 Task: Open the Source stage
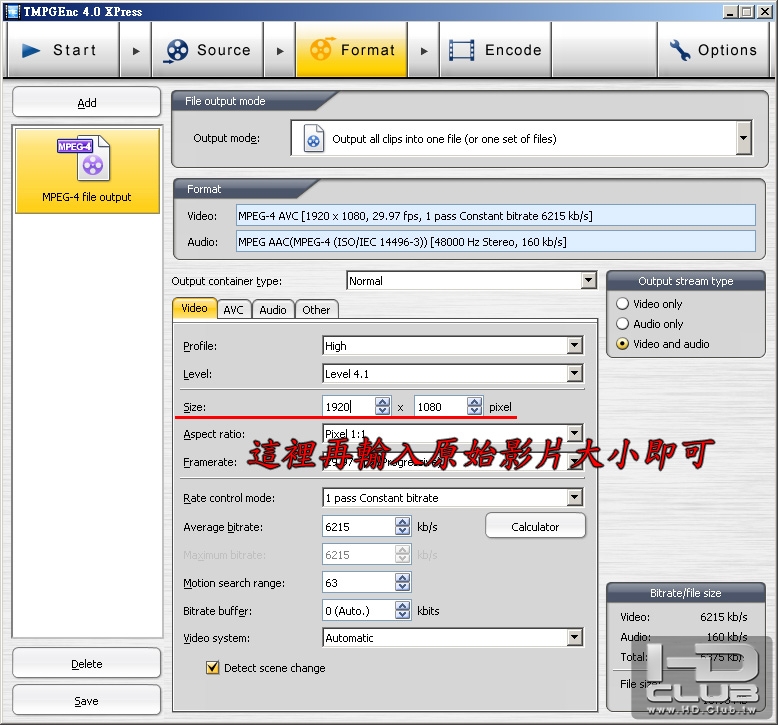(208, 50)
